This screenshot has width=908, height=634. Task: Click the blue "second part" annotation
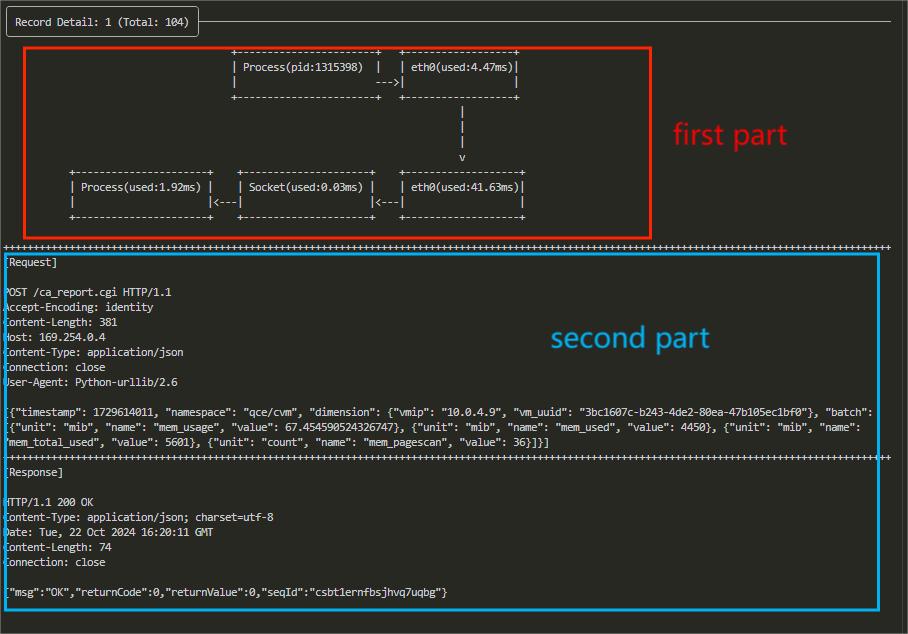pyautogui.click(x=629, y=338)
